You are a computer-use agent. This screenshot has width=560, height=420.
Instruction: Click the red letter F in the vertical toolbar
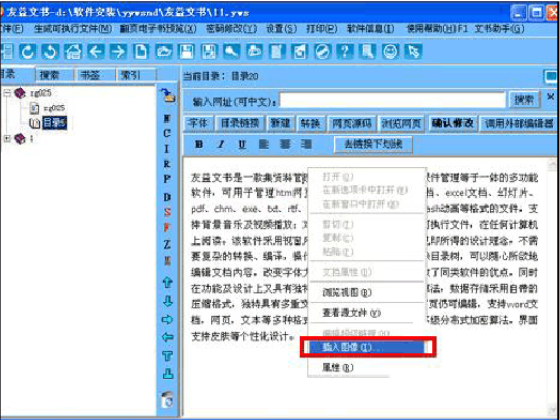pos(167,228)
